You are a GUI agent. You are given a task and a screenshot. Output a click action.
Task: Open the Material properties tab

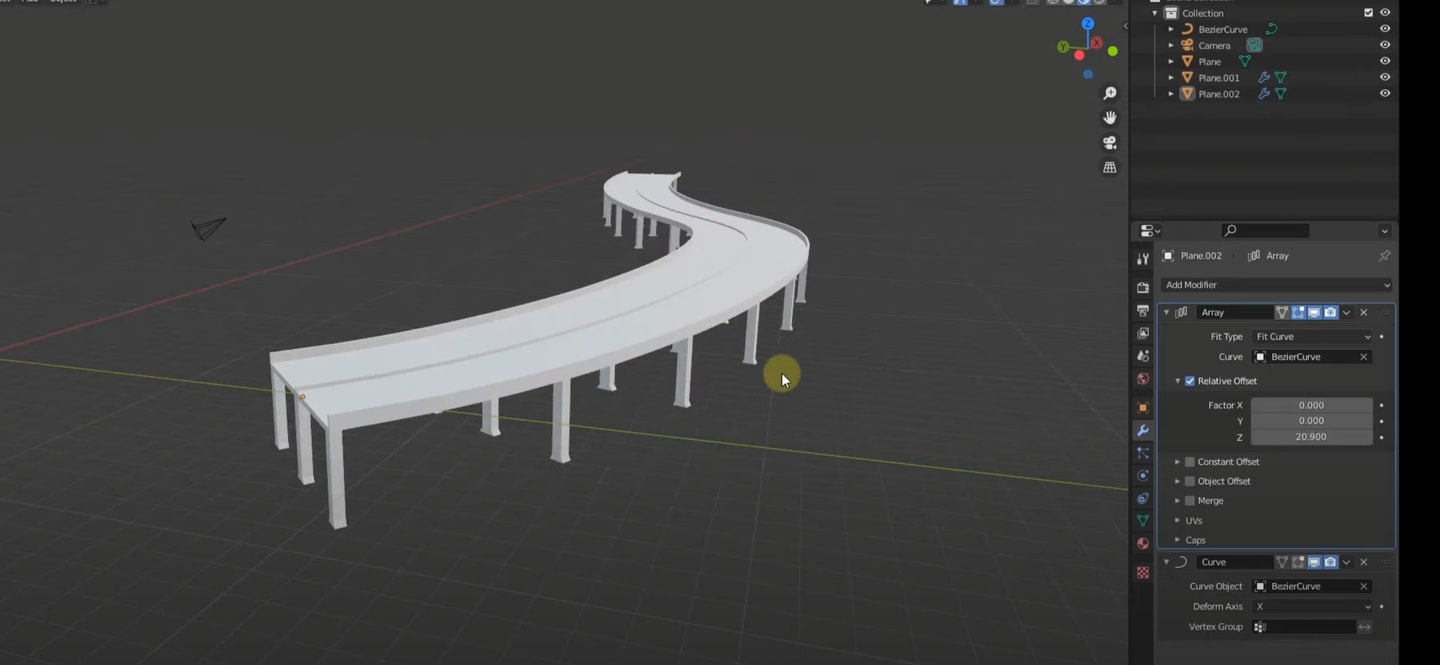tap(1142, 544)
